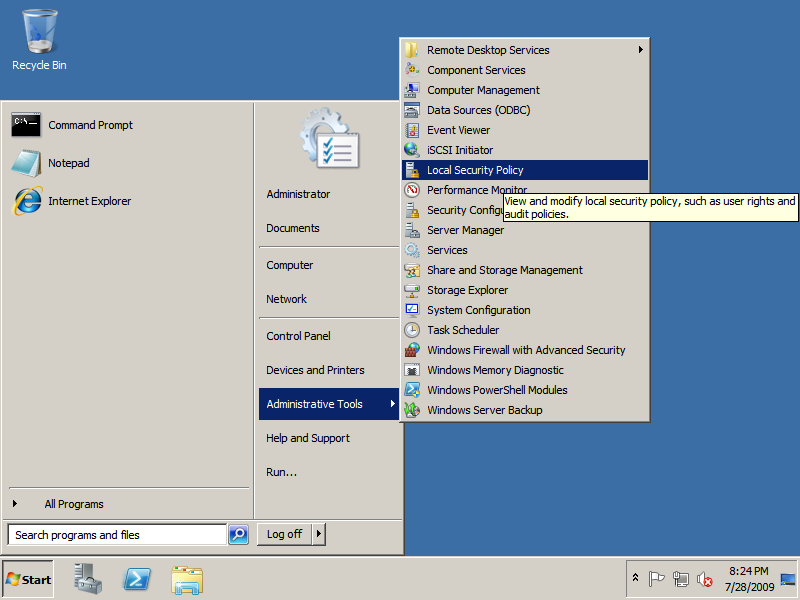Open Server Manager from the taskbar
The width and height of the screenshot is (800, 600).
point(88,579)
